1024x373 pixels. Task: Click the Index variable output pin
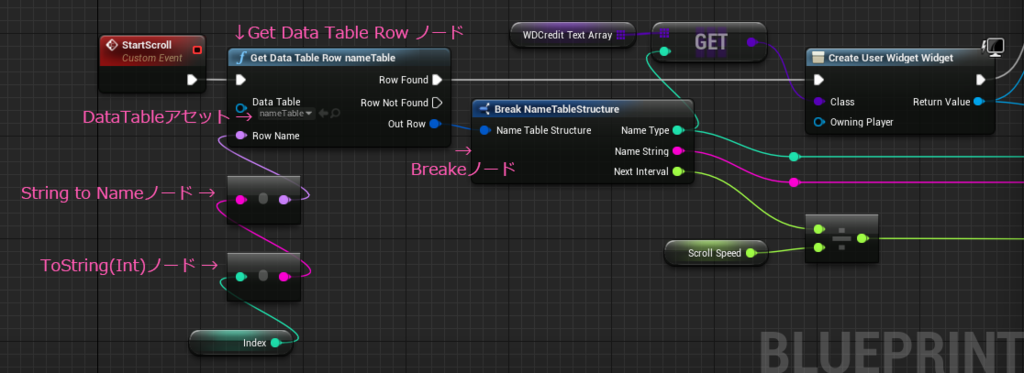pos(275,343)
